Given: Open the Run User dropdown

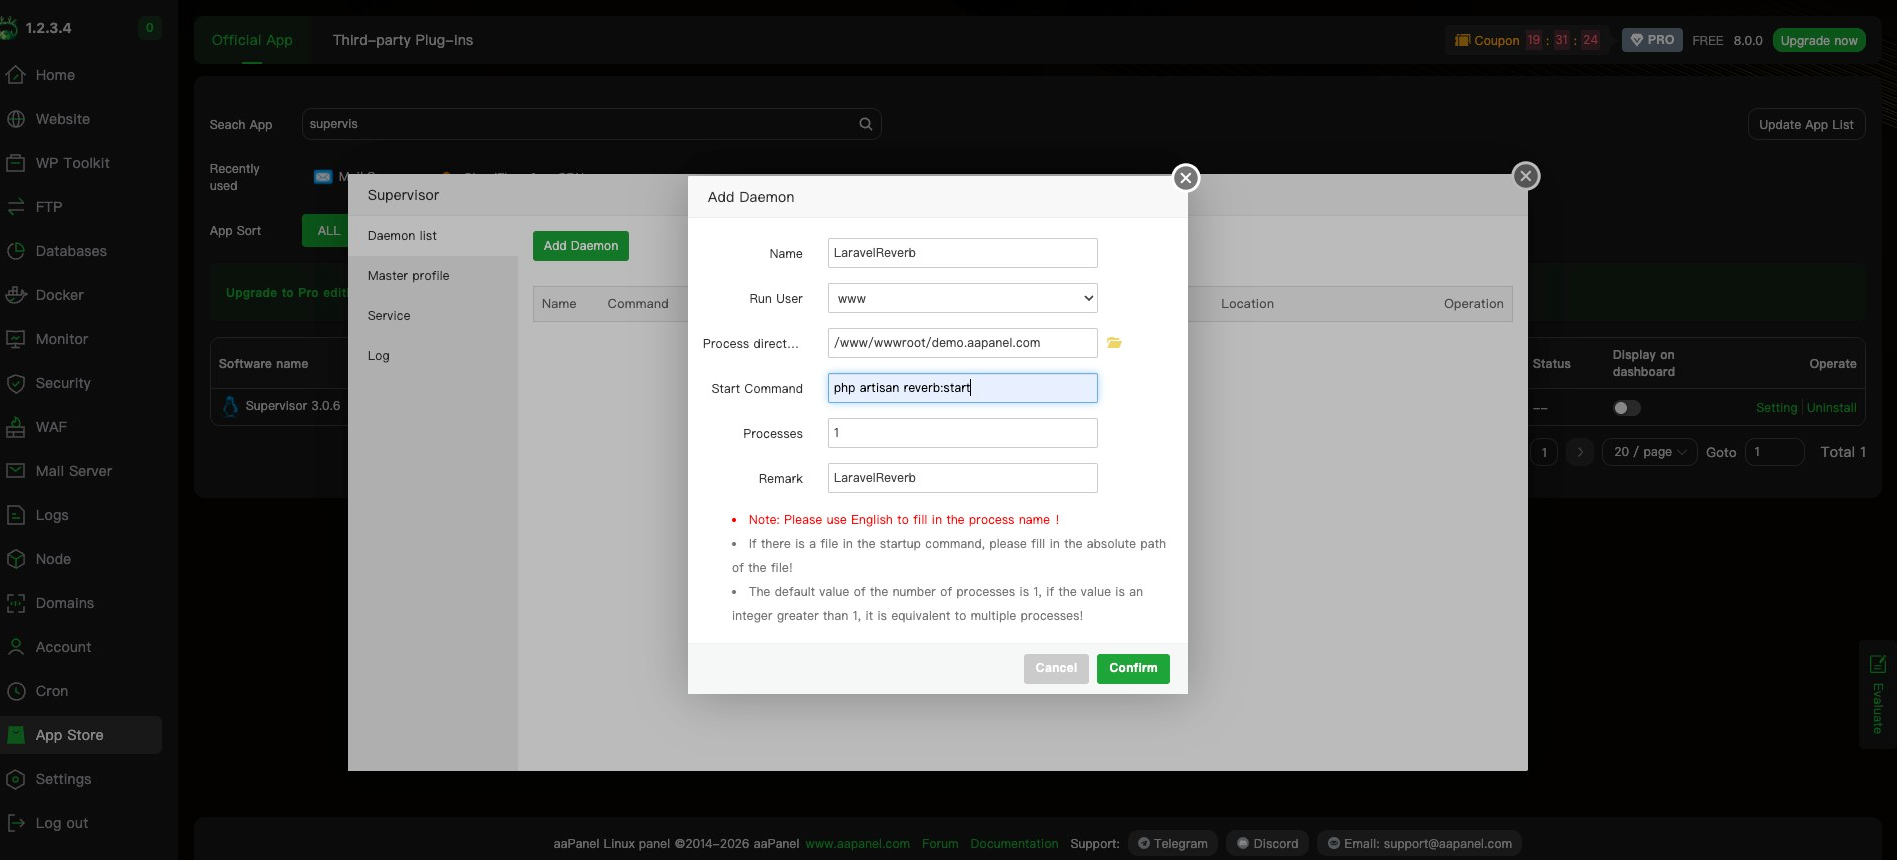Looking at the screenshot, I should (x=963, y=298).
